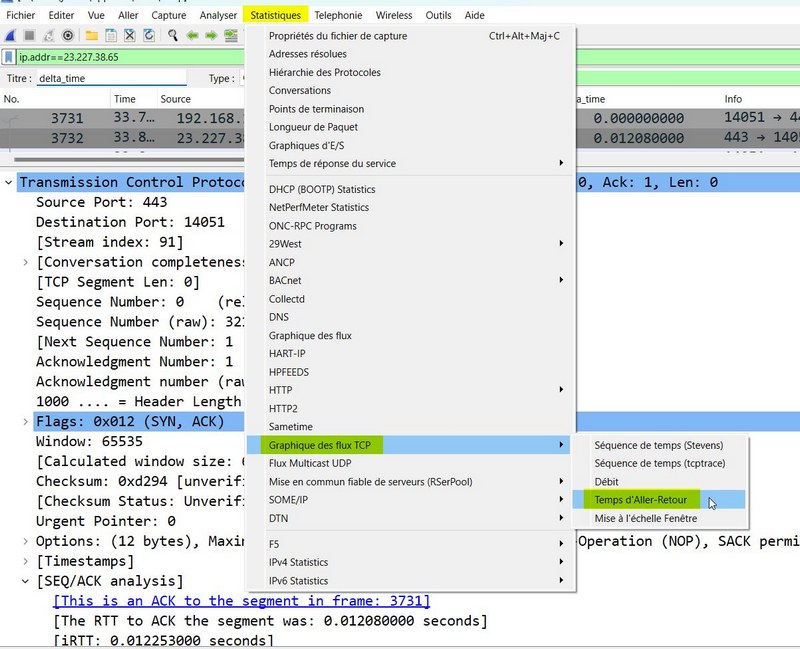Screen dimensions: 800x649
Task: Open the find packet magnifier icon
Action: coord(174,36)
